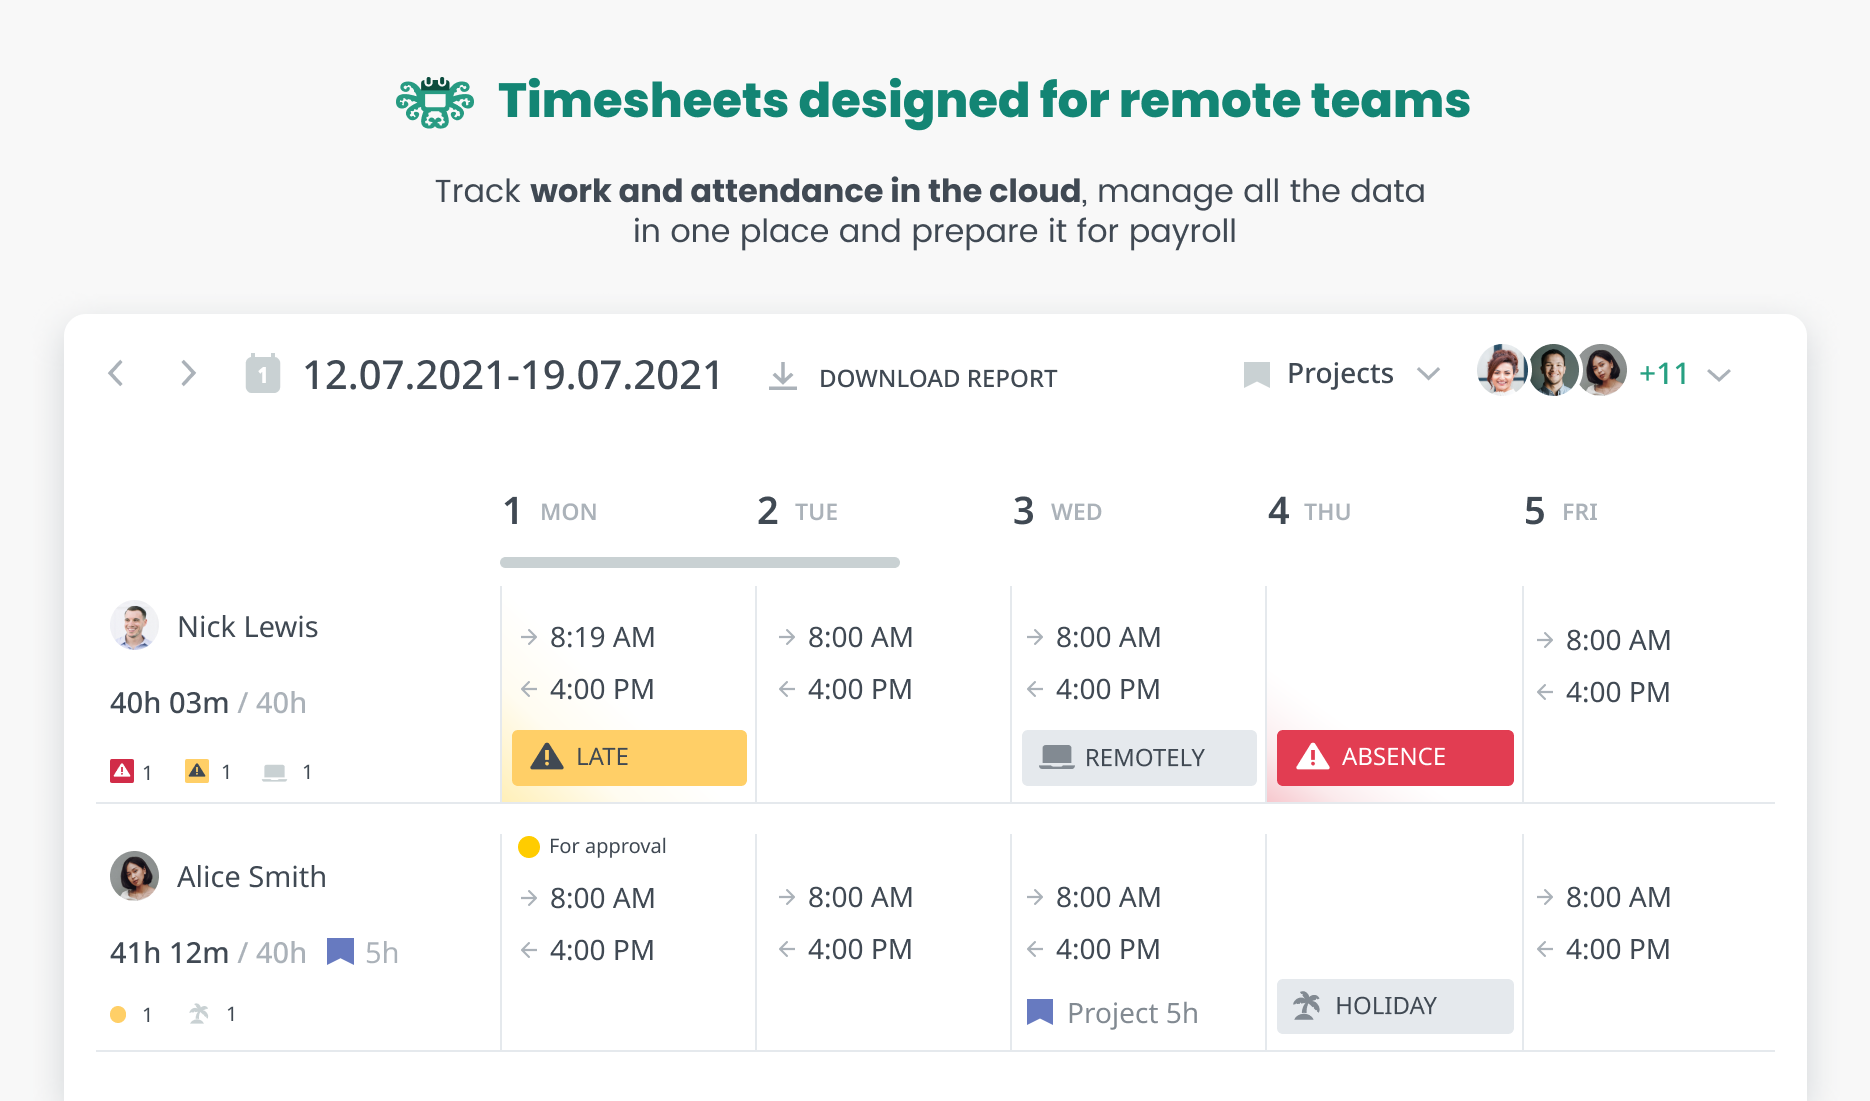The height and width of the screenshot is (1101, 1870).
Task: Click the red ABSENCE badge on Thursday
Action: (1394, 757)
